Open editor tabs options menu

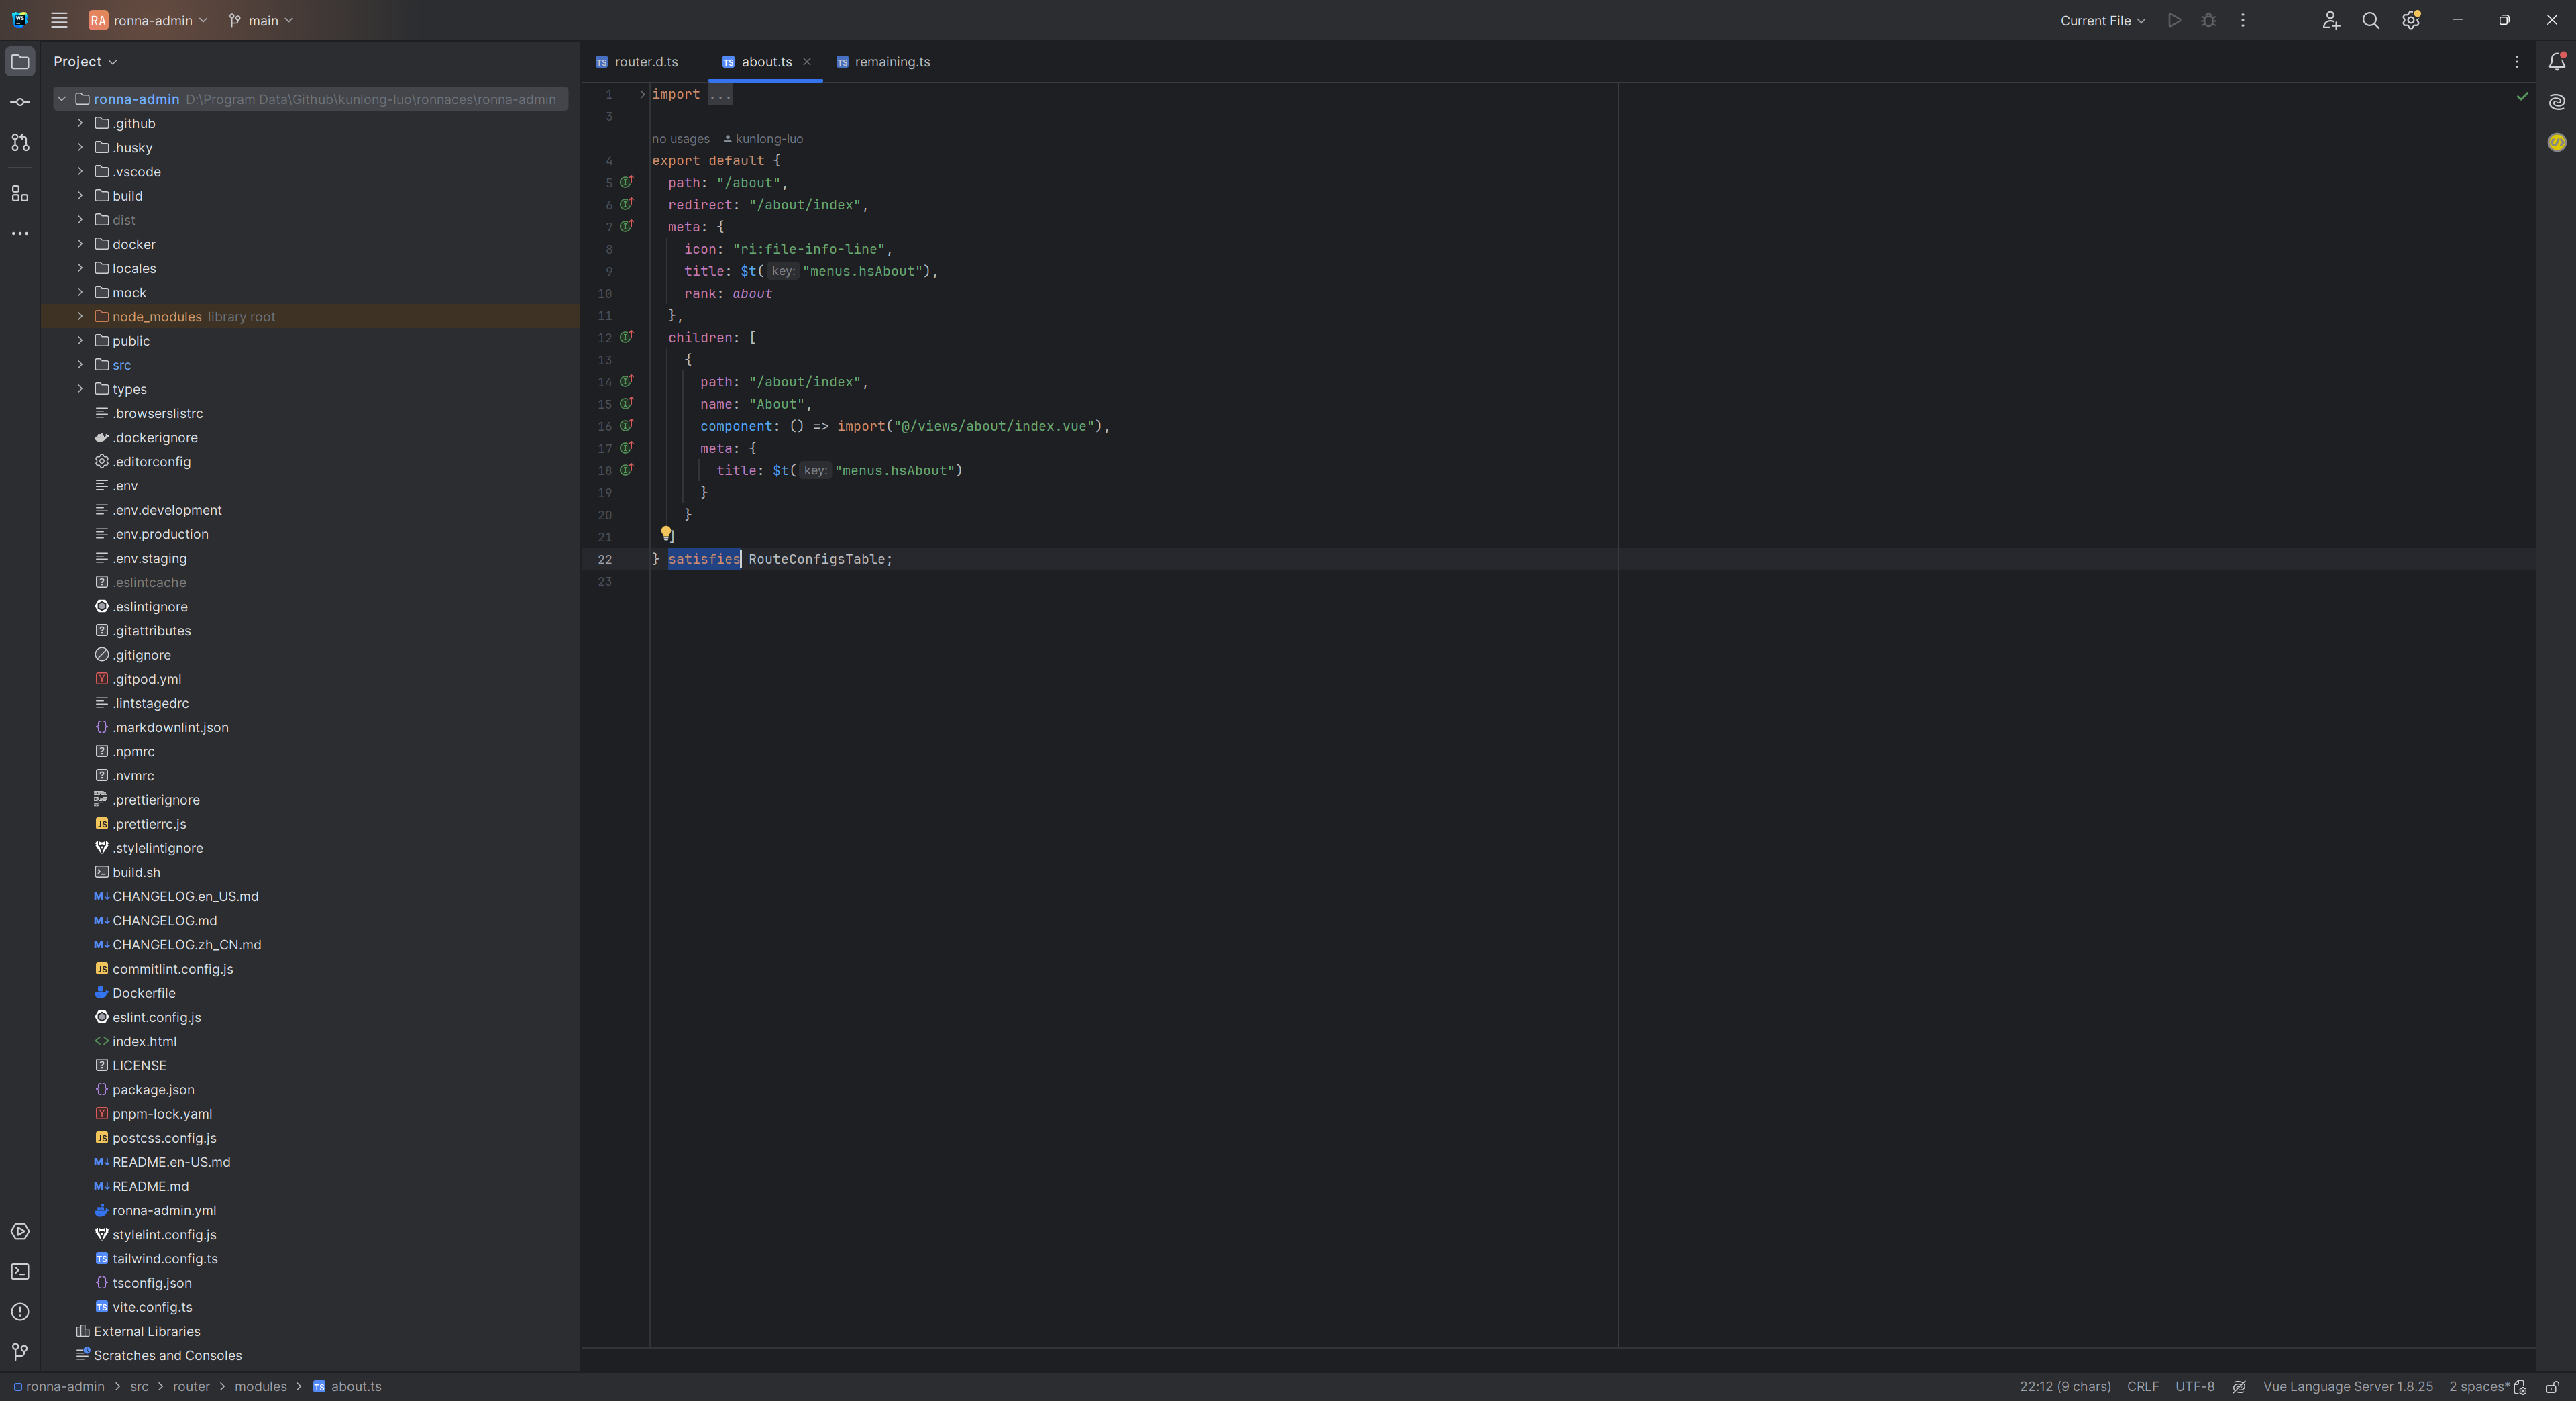(x=2517, y=62)
